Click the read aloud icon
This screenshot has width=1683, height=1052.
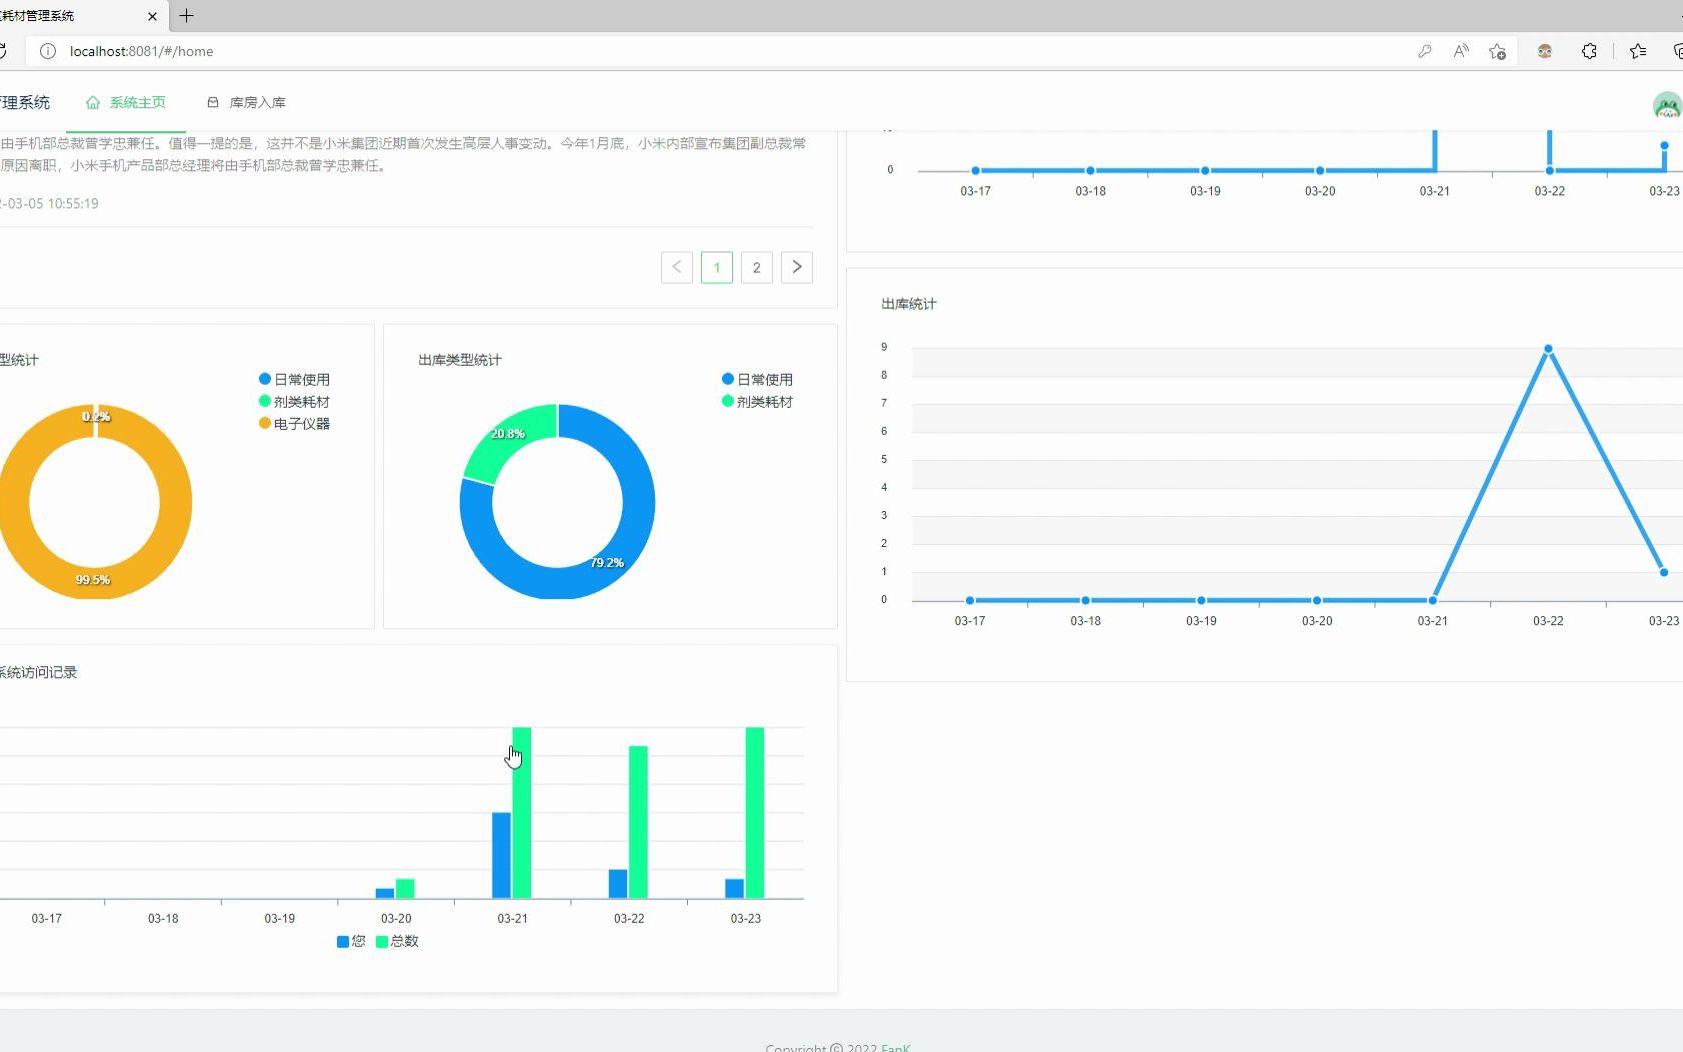click(x=1461, y=51)
